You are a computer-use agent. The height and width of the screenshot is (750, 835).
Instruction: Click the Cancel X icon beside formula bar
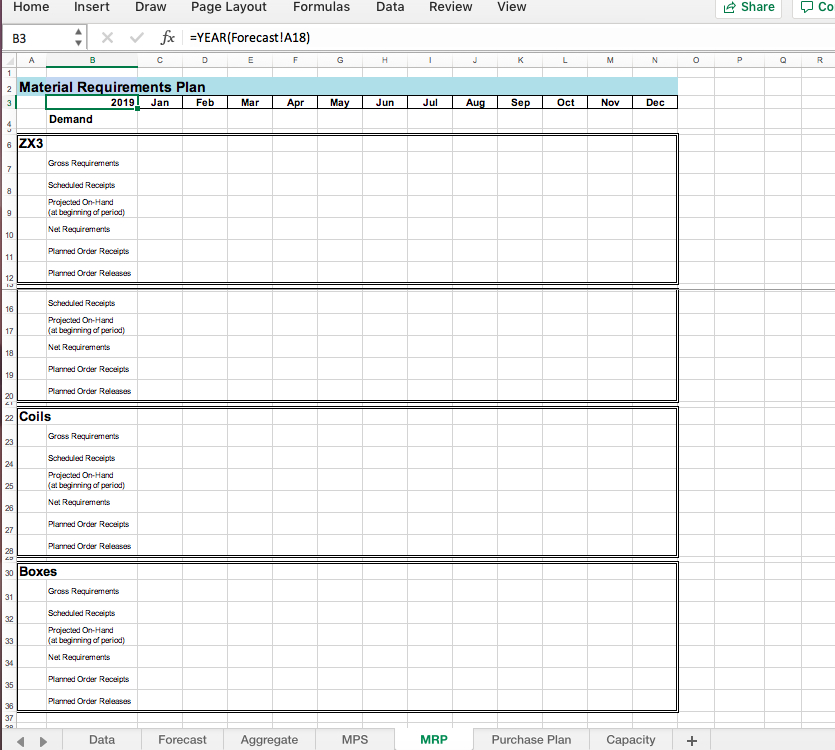coord(108,37)
